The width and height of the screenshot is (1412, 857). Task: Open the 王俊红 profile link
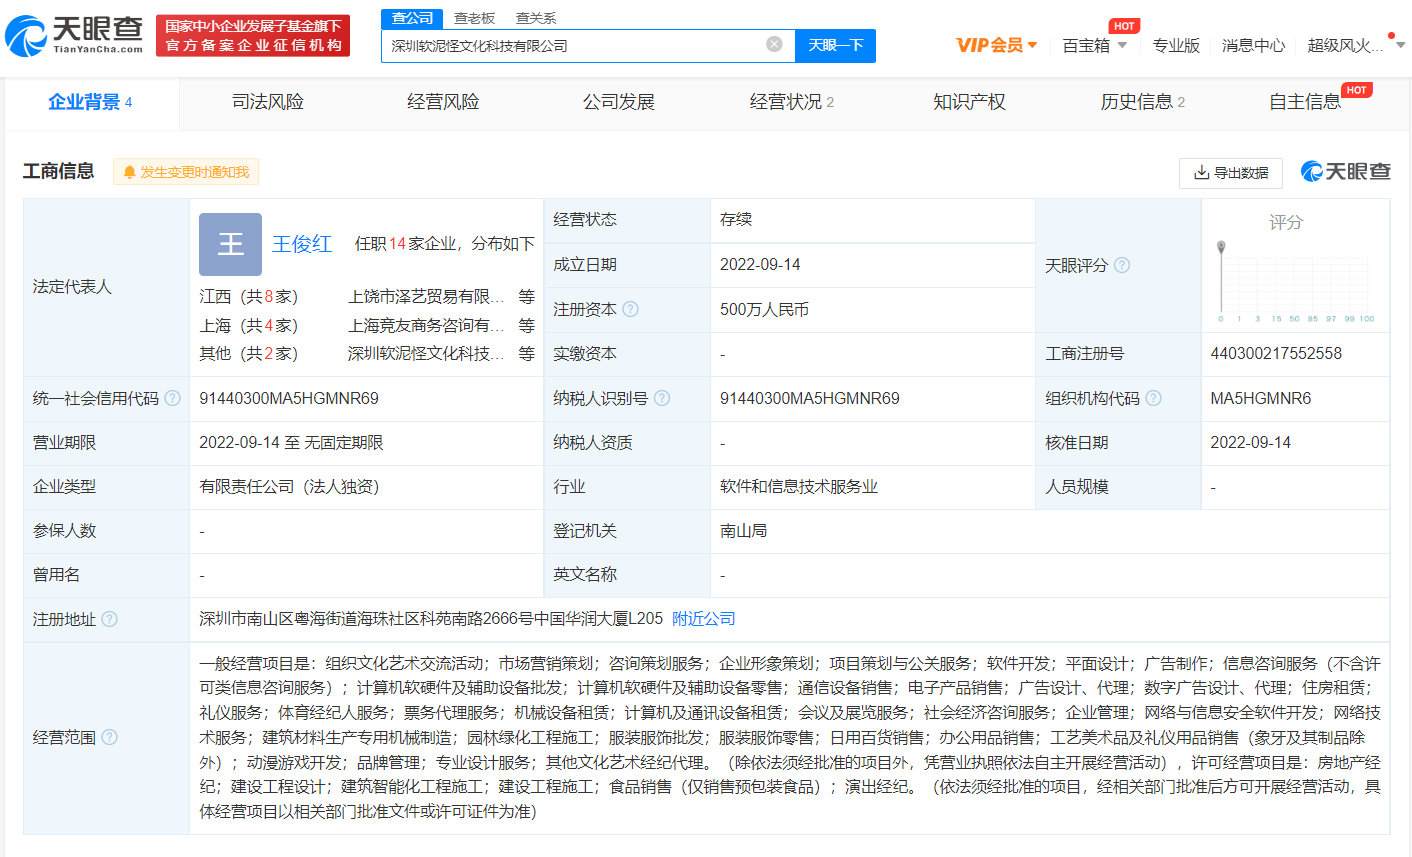click(x=302, y=244)
